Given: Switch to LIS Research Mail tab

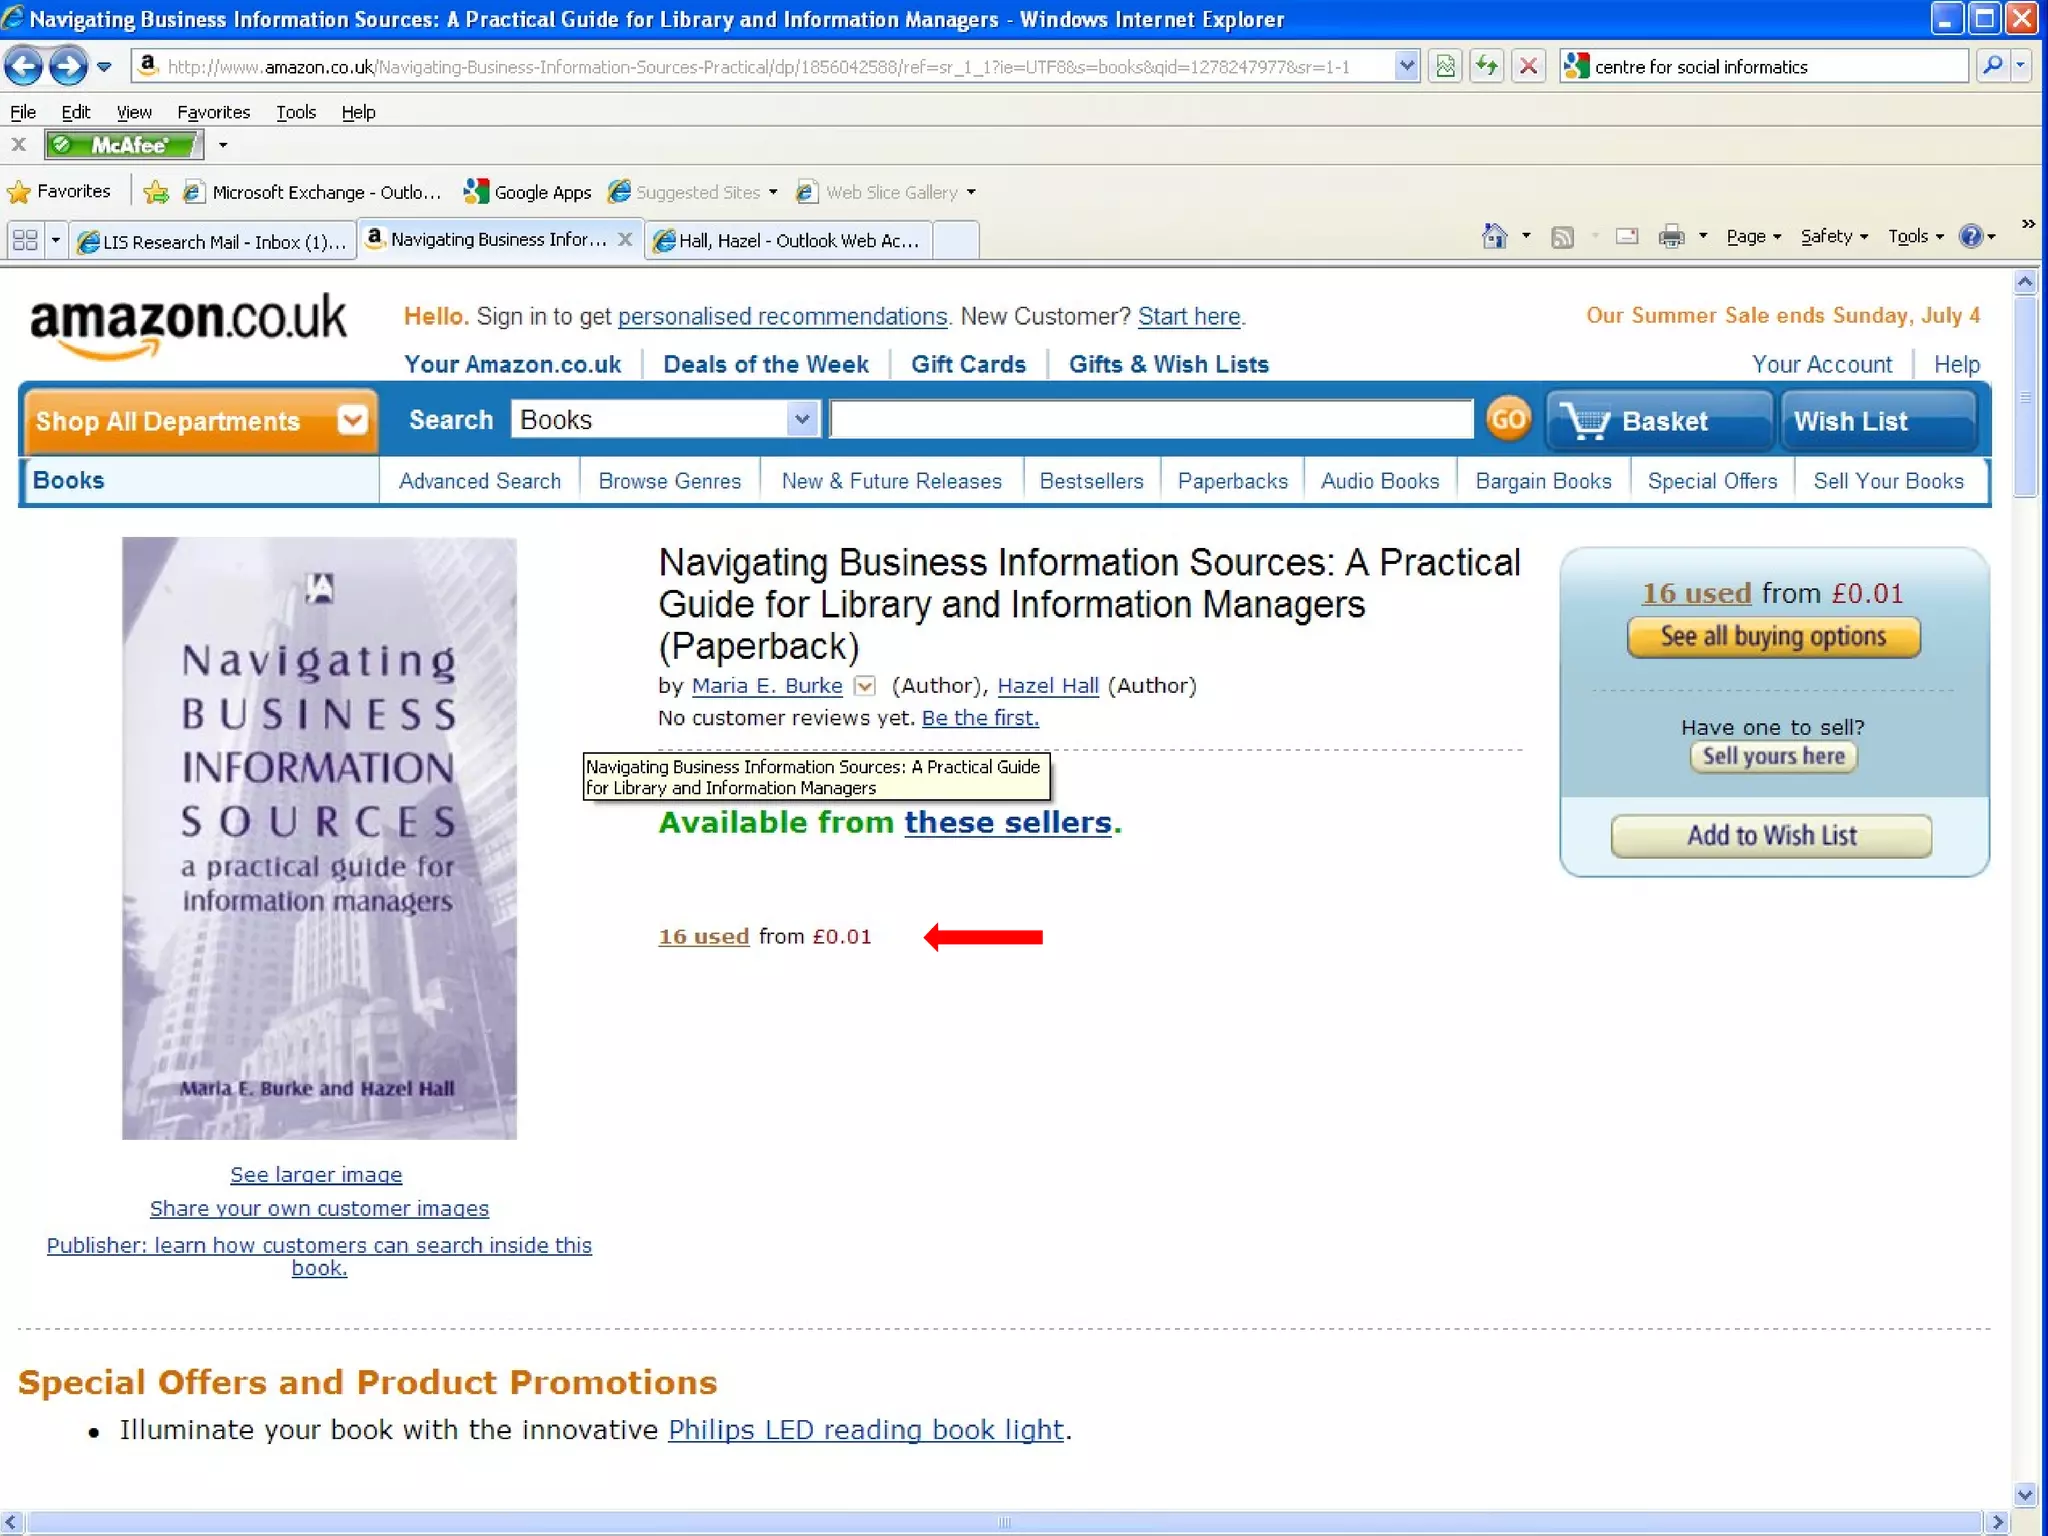Looking at the screenshot, I should pos(213,241).
